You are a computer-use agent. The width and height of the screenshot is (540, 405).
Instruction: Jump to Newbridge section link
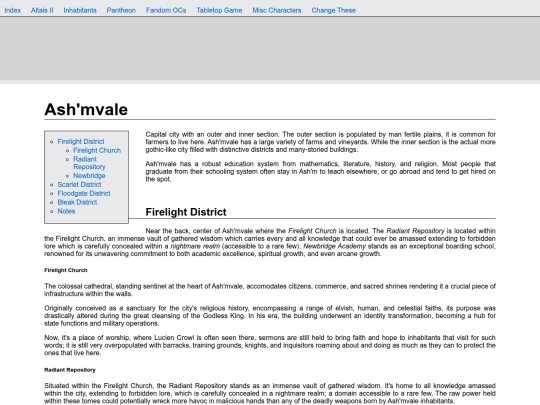(x=89, y=176)
